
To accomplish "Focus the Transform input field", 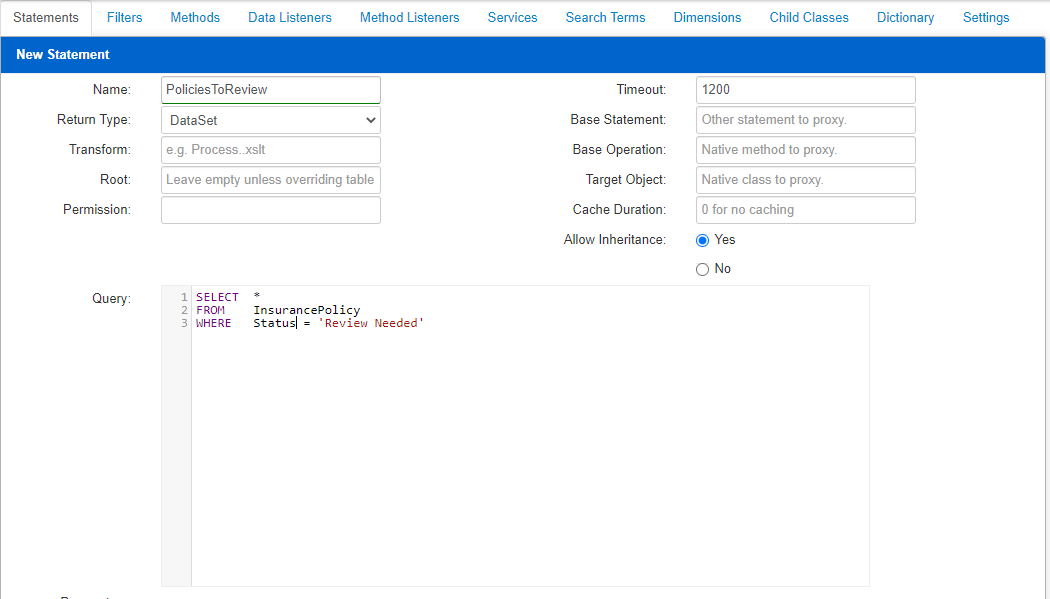I will (x=271, y=150).
